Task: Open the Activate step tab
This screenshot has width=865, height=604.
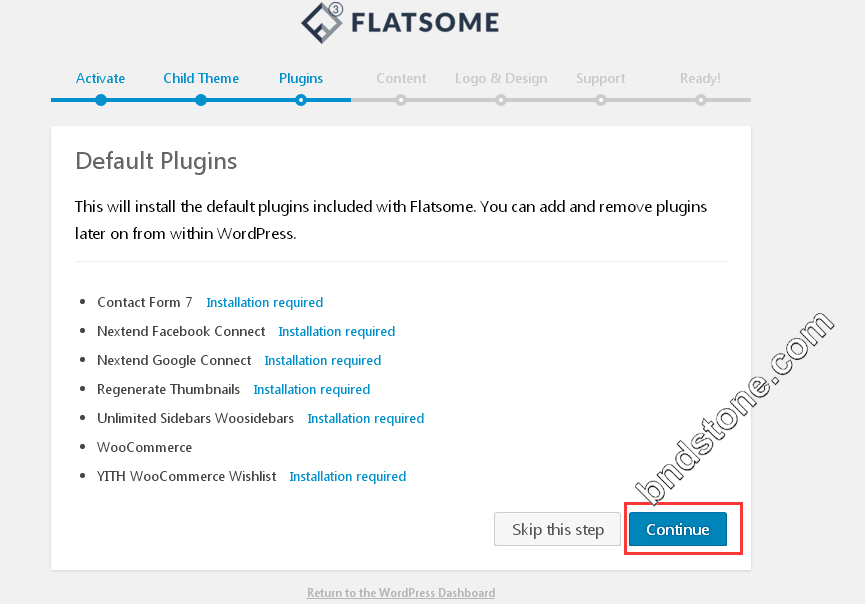Action: [100, 78]
